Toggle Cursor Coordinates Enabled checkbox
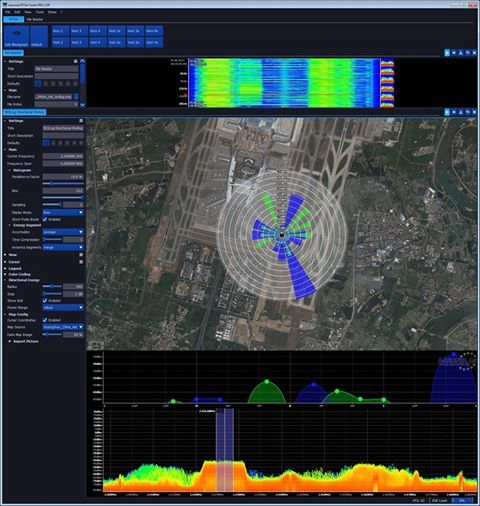This screenshot has height=506, width=480. coord(45,320)
